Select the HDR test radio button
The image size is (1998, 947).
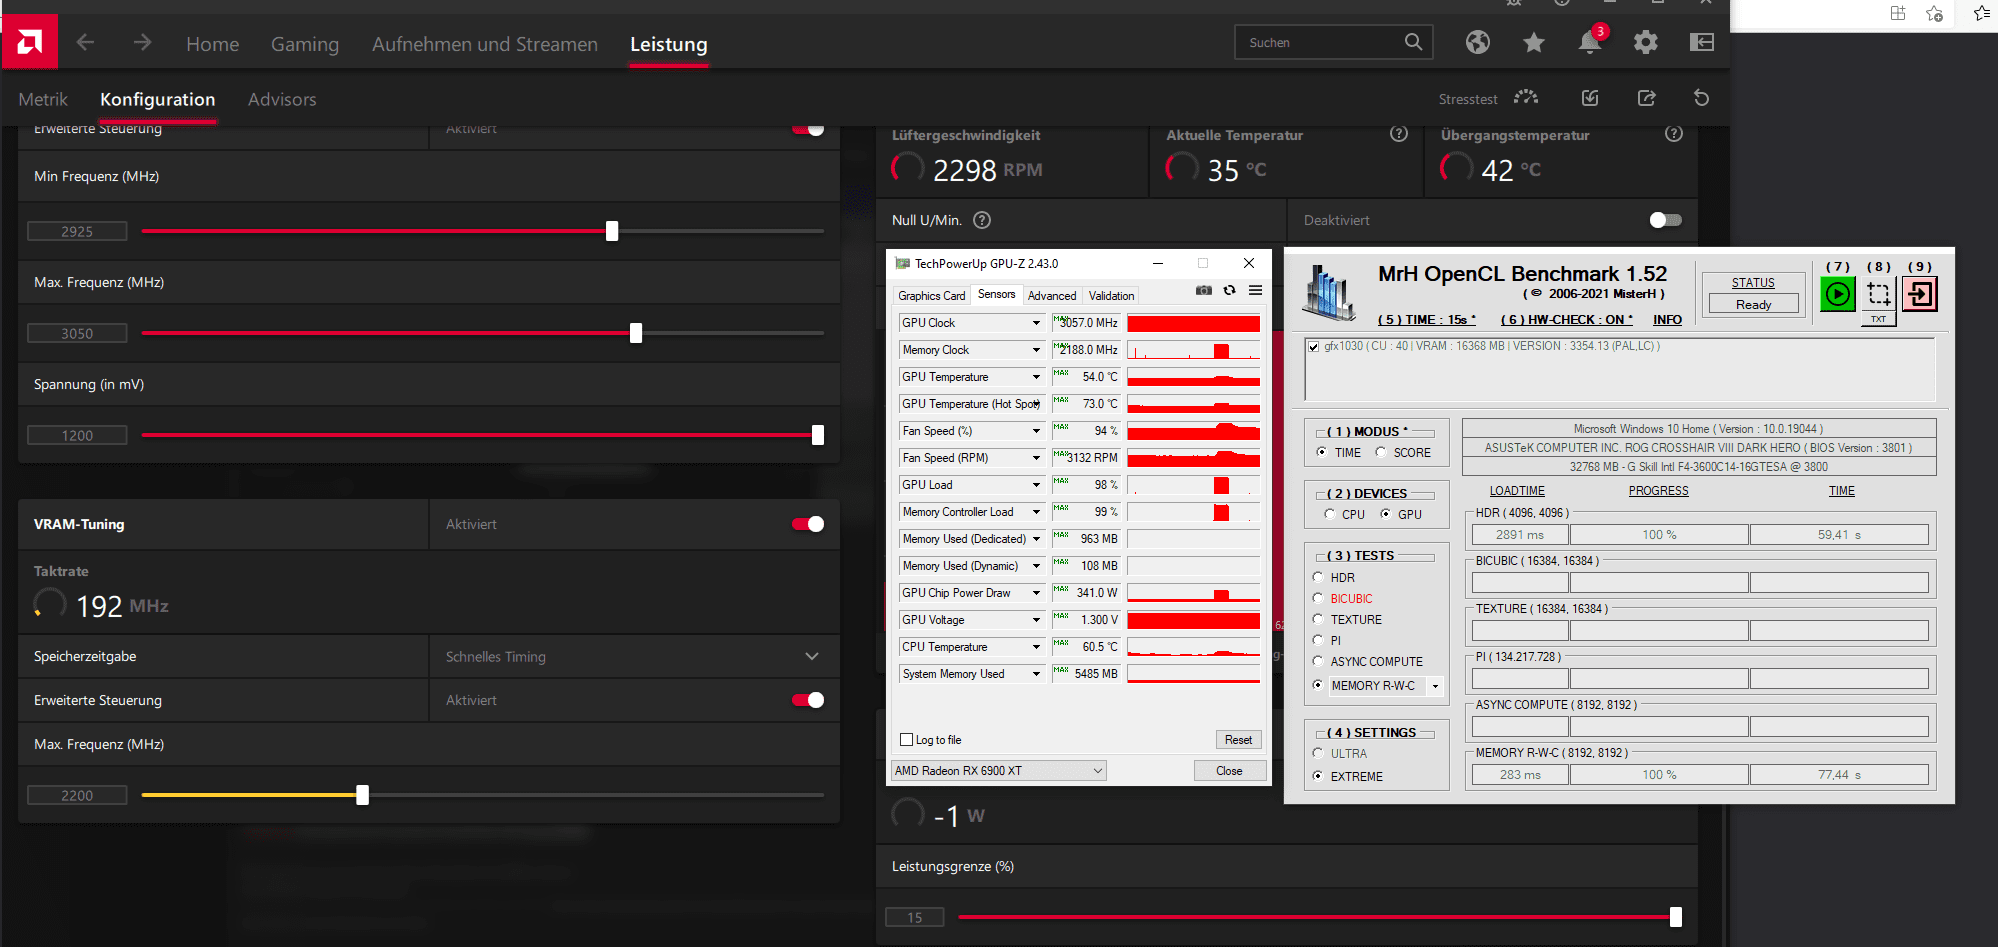(x=1318, y=577)
